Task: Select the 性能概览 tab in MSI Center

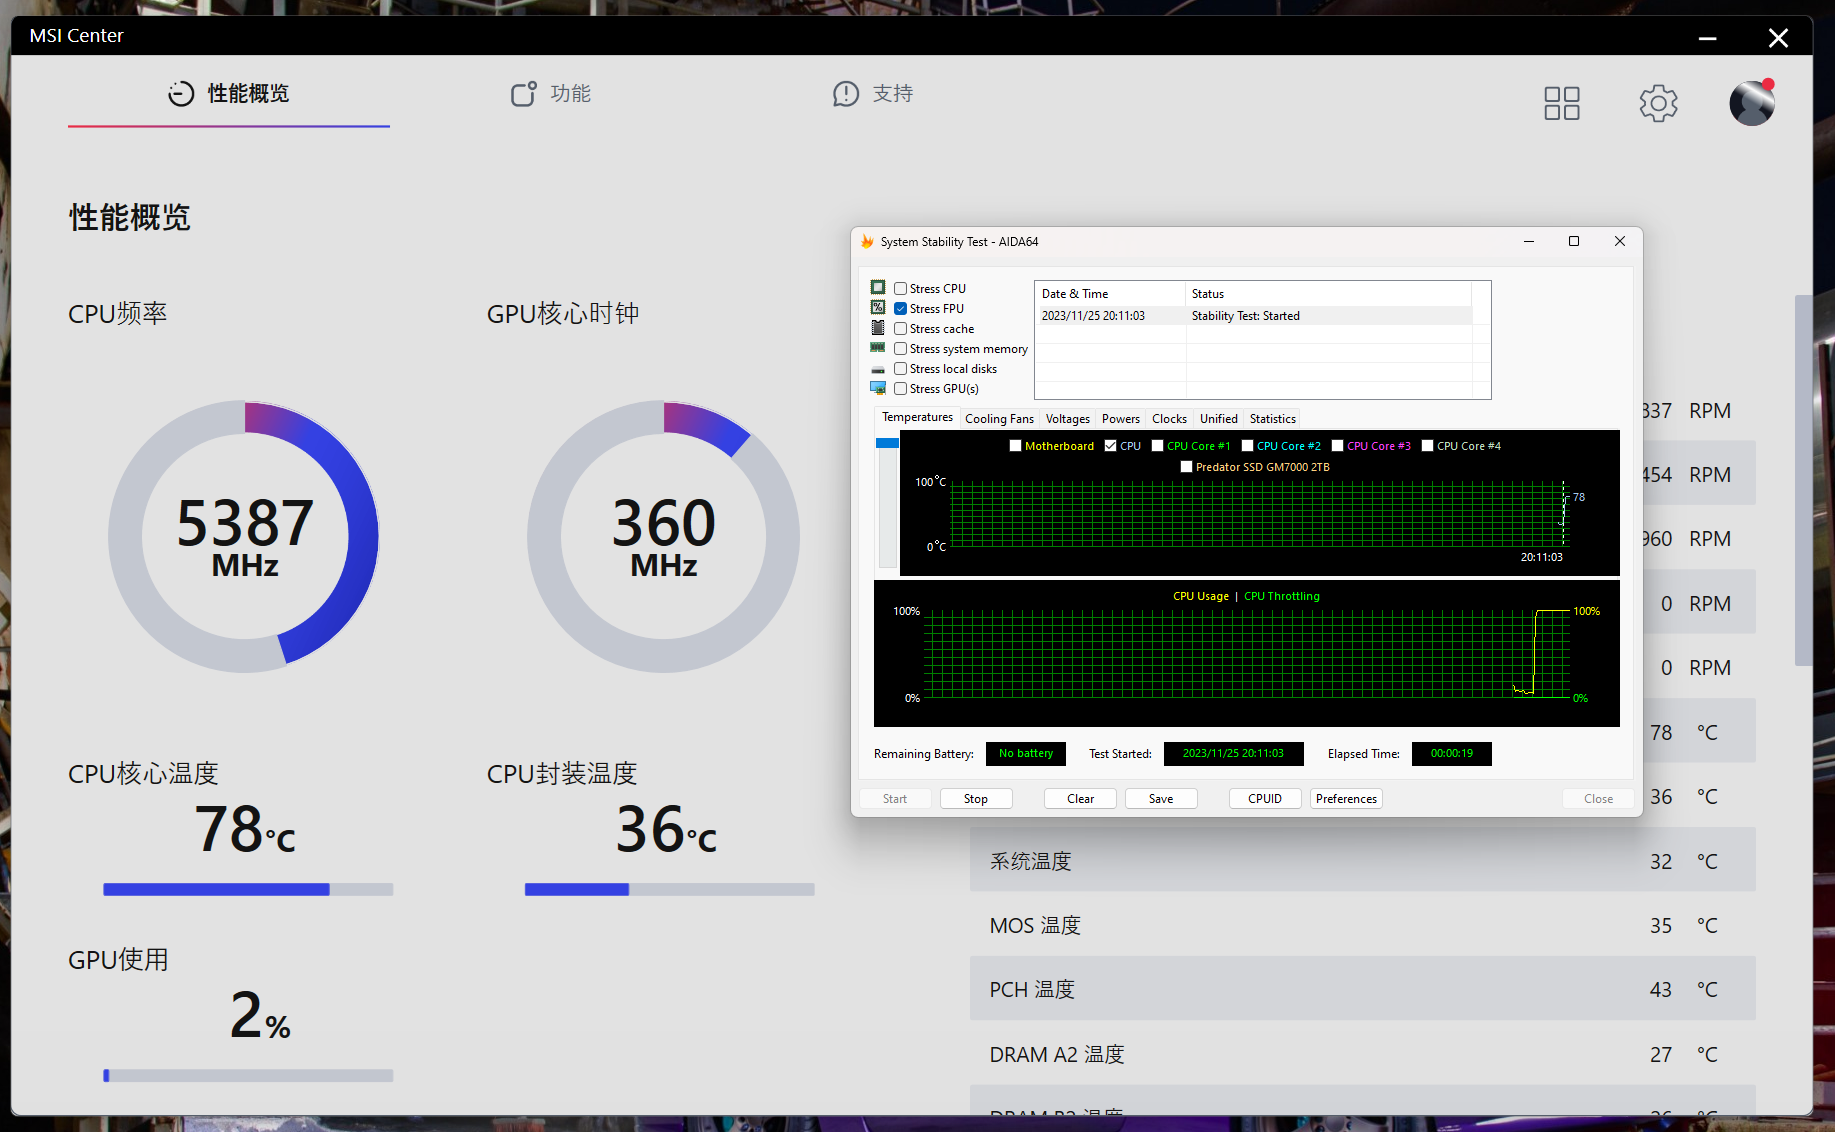Action: tap(229, 94)
